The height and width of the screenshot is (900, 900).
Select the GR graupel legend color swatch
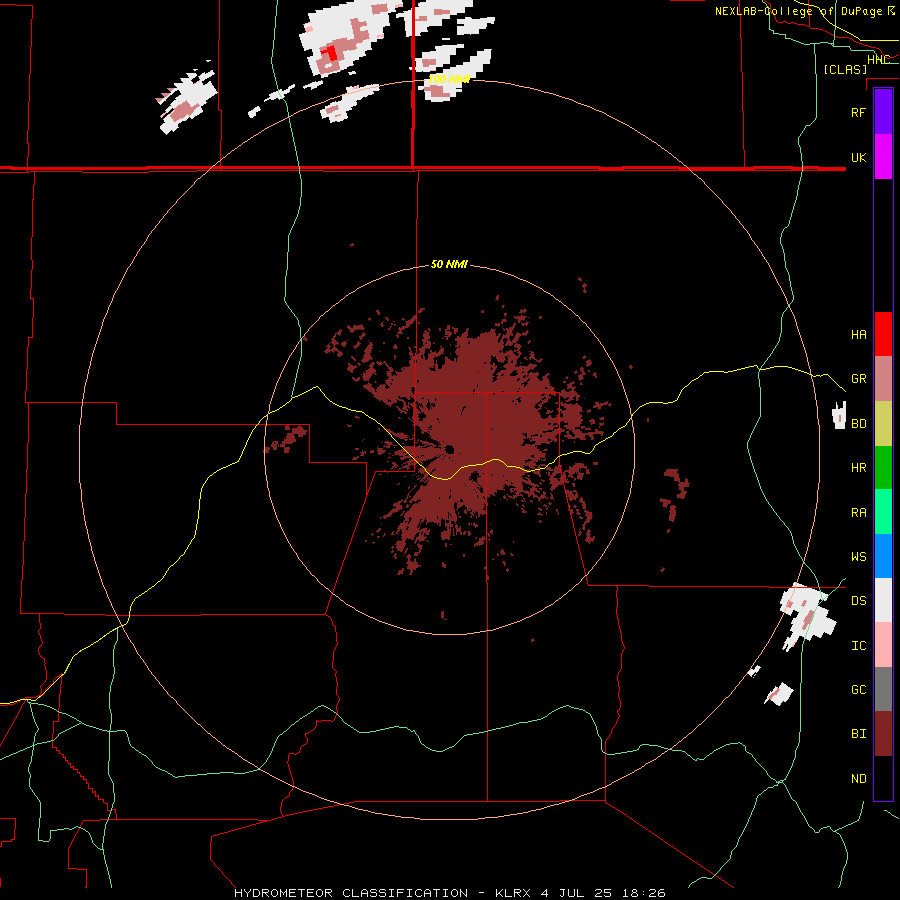(883, 379)
